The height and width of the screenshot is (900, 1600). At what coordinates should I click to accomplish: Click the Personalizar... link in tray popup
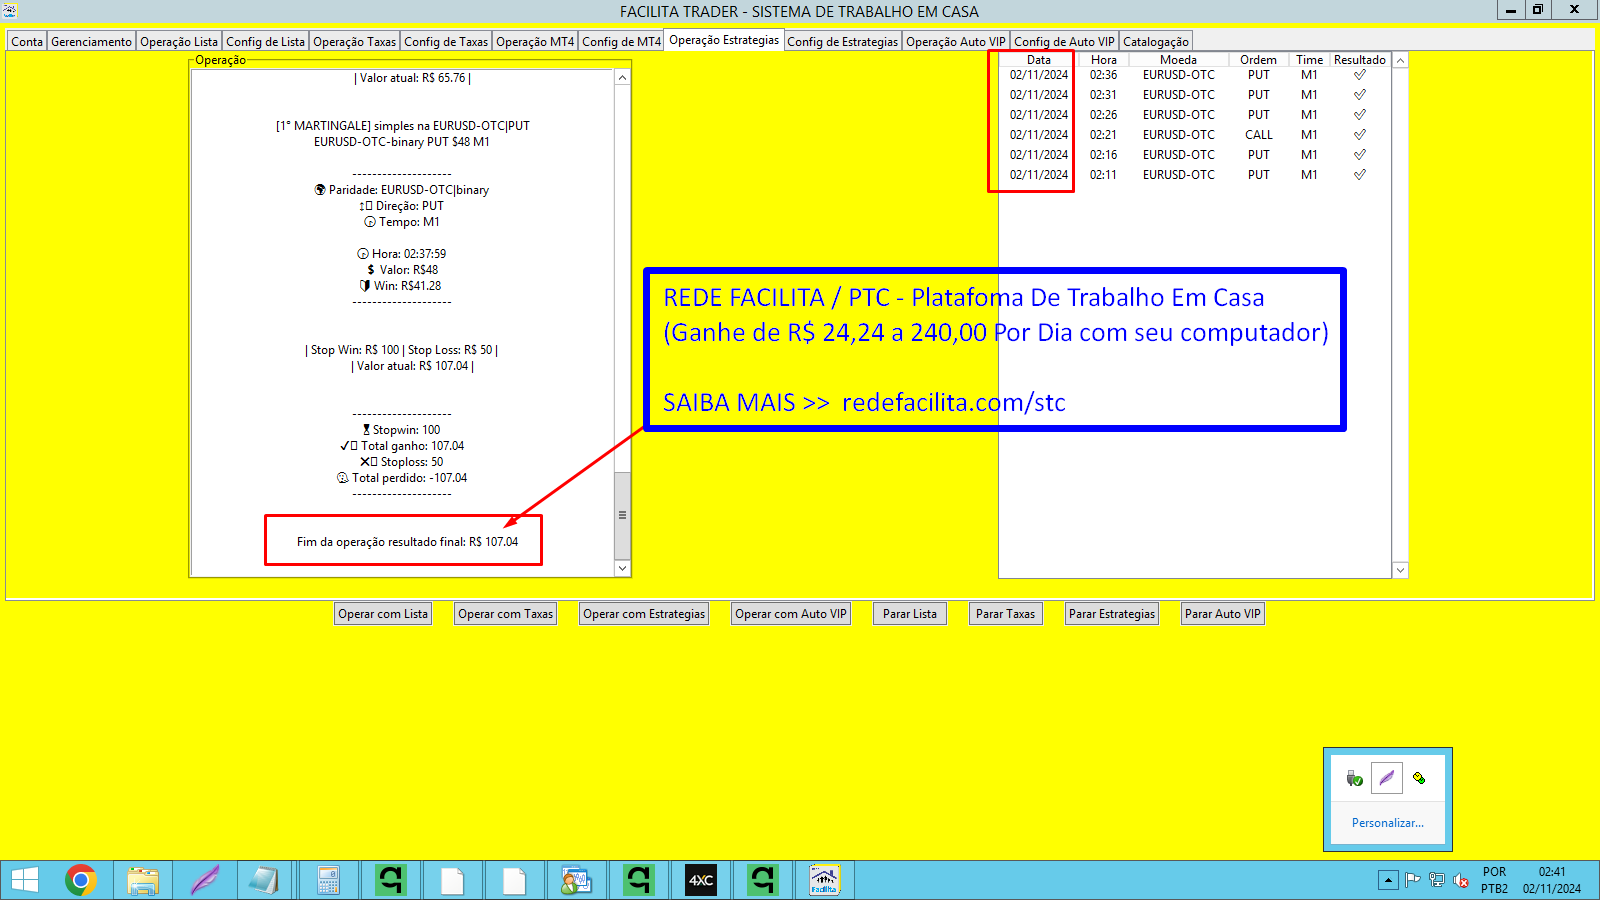click(x=1387, y=823)
